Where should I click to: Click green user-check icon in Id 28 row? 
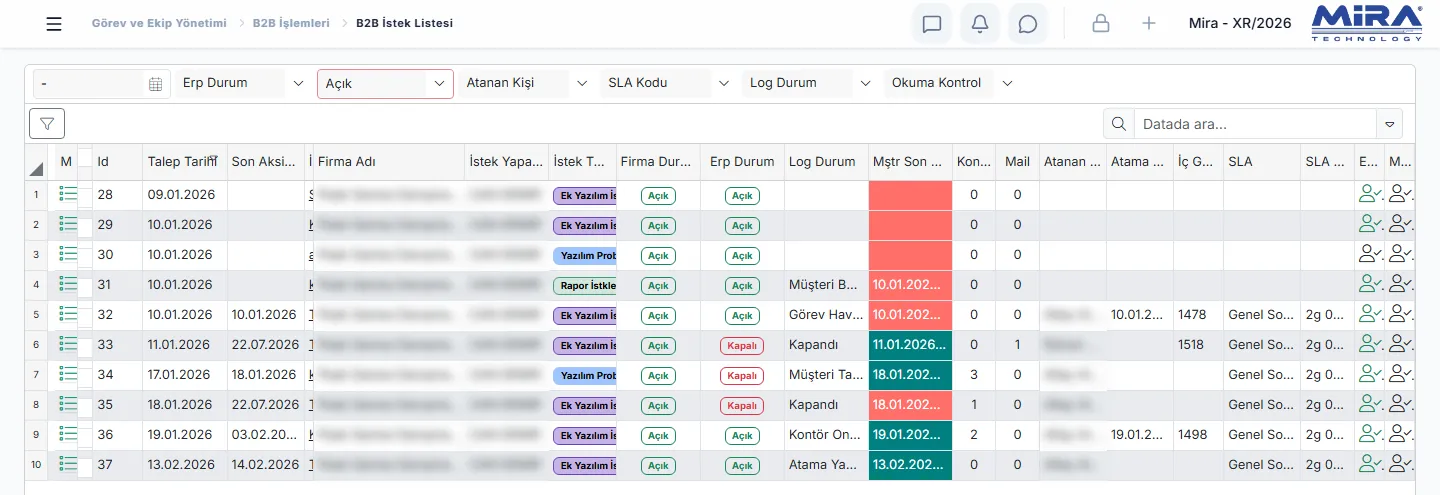point(1370,195)
